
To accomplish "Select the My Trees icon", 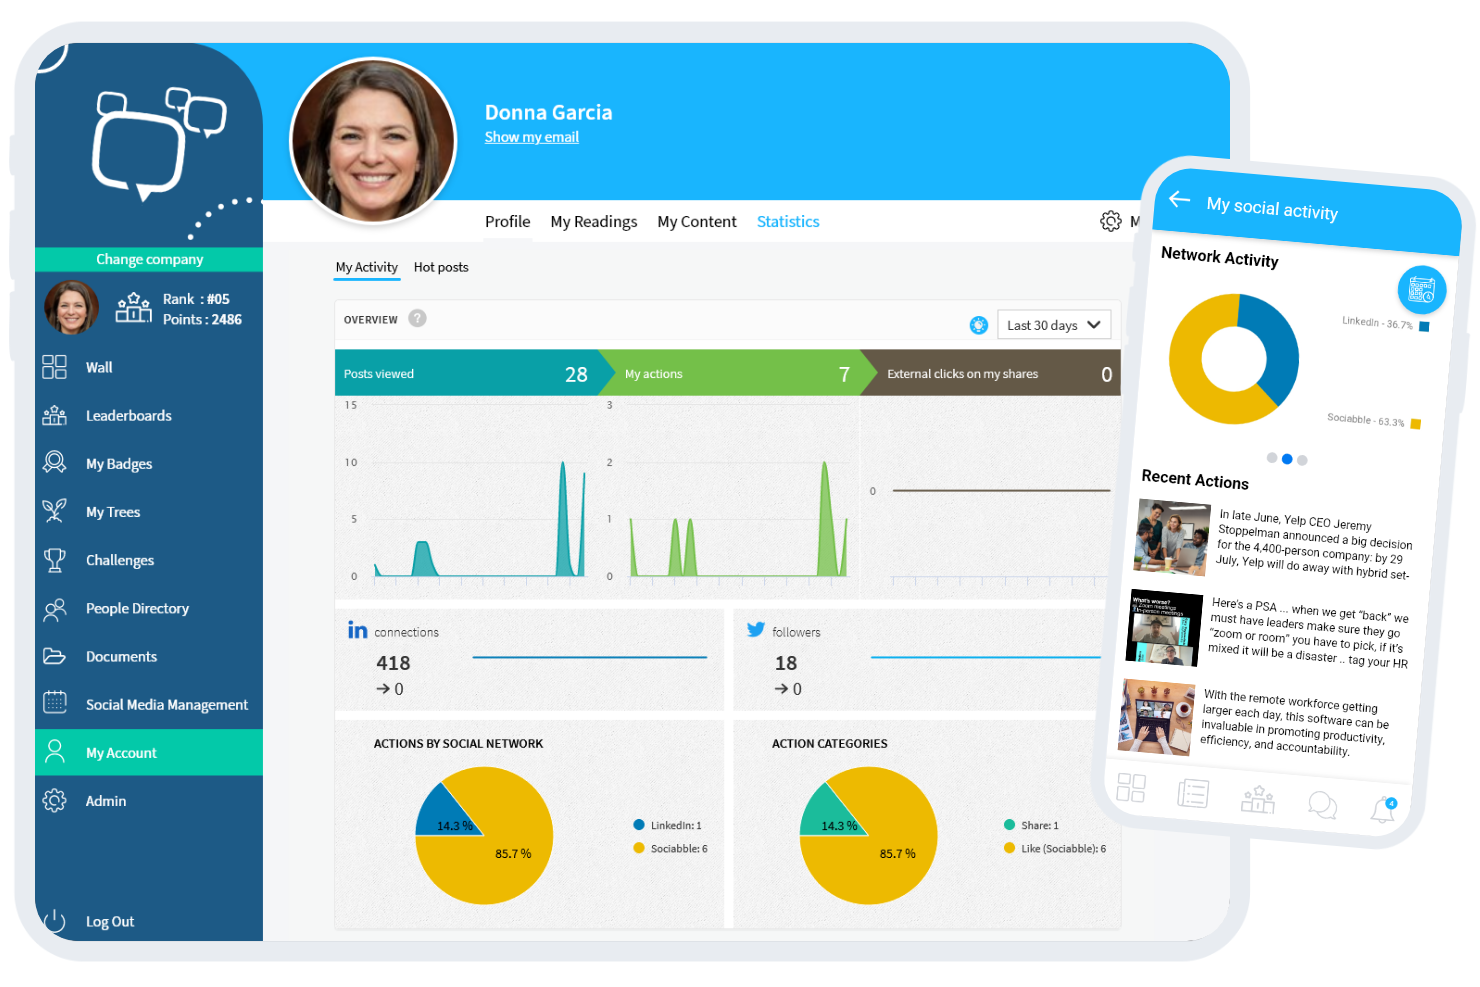I will click(55, 511).
